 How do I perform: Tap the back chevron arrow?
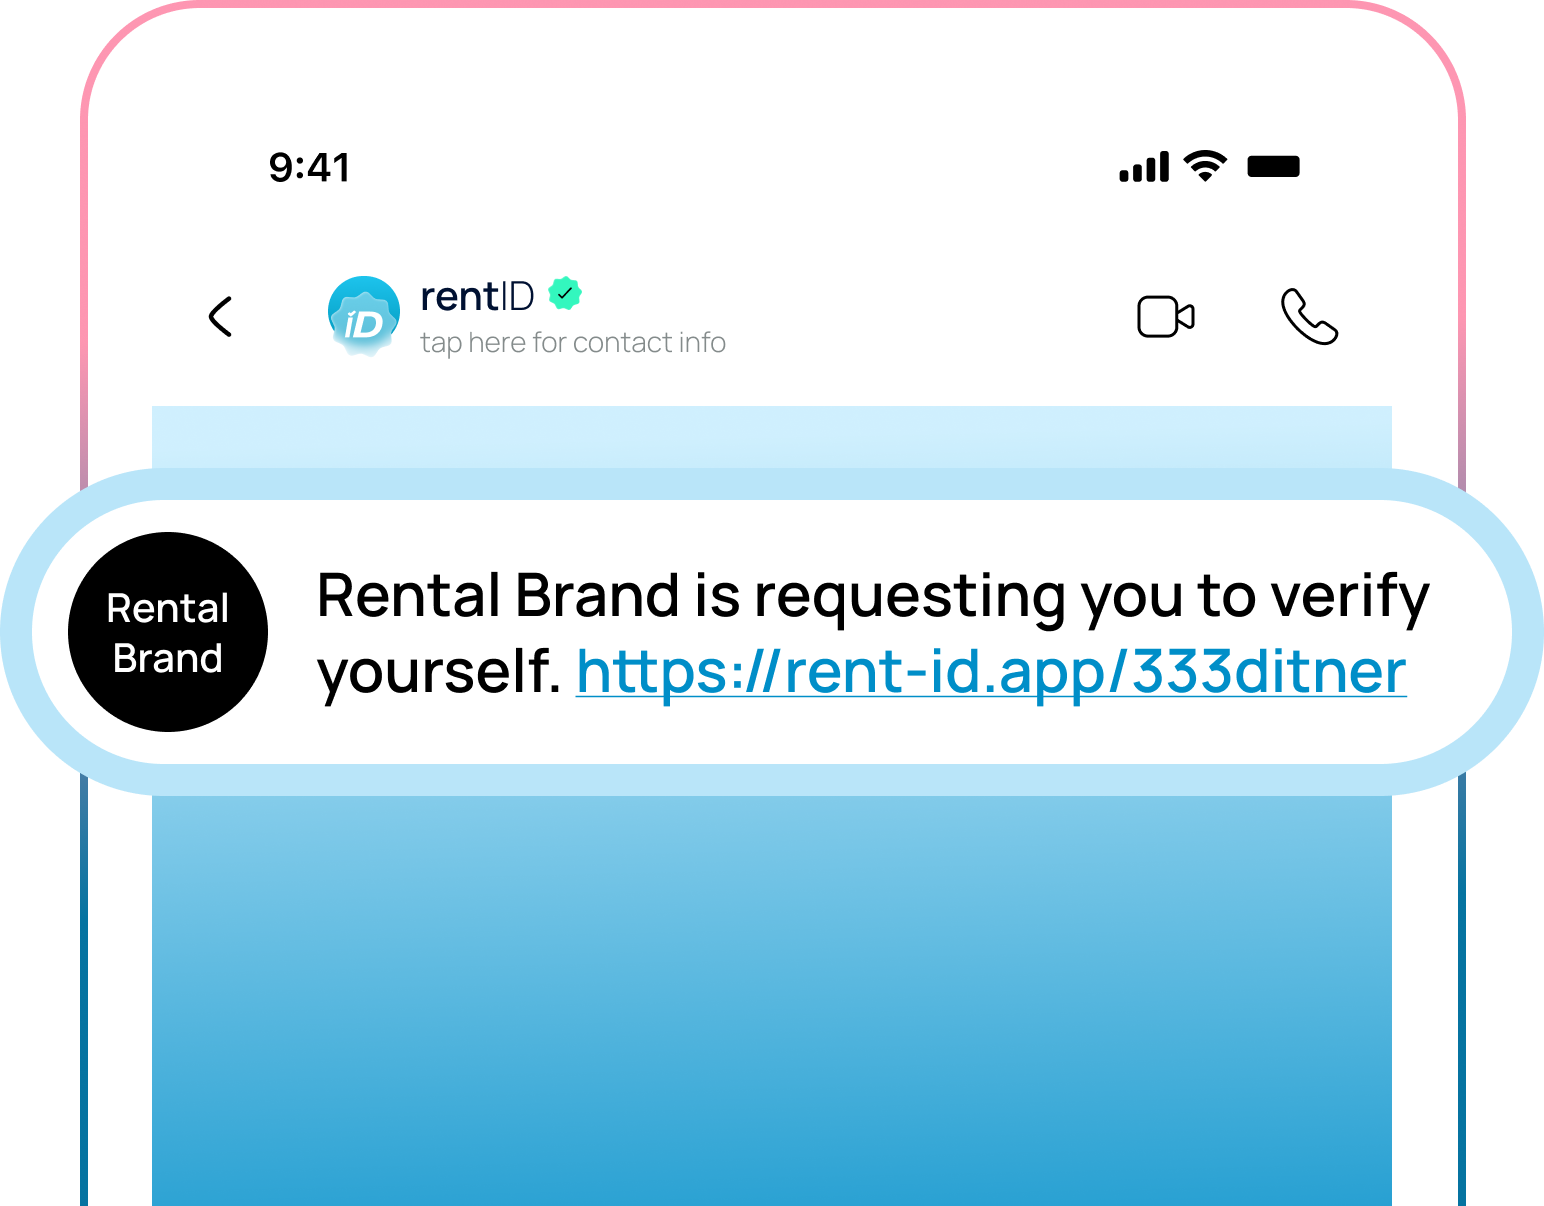(x=221, y=317)
